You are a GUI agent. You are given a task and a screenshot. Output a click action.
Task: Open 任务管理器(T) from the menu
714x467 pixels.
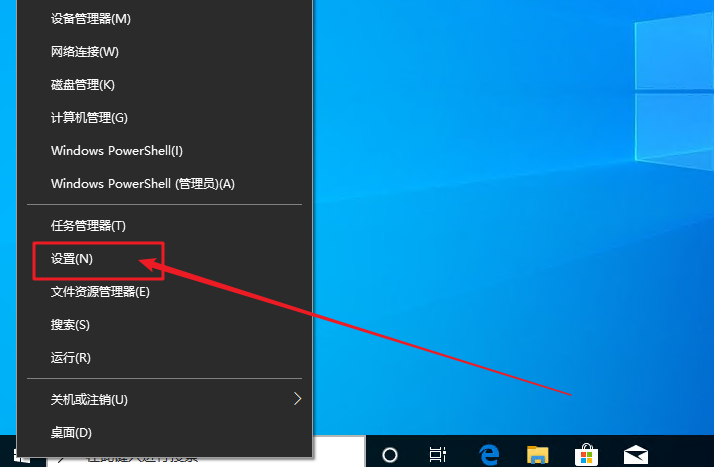pyautogui.click(x=88, y=226)
